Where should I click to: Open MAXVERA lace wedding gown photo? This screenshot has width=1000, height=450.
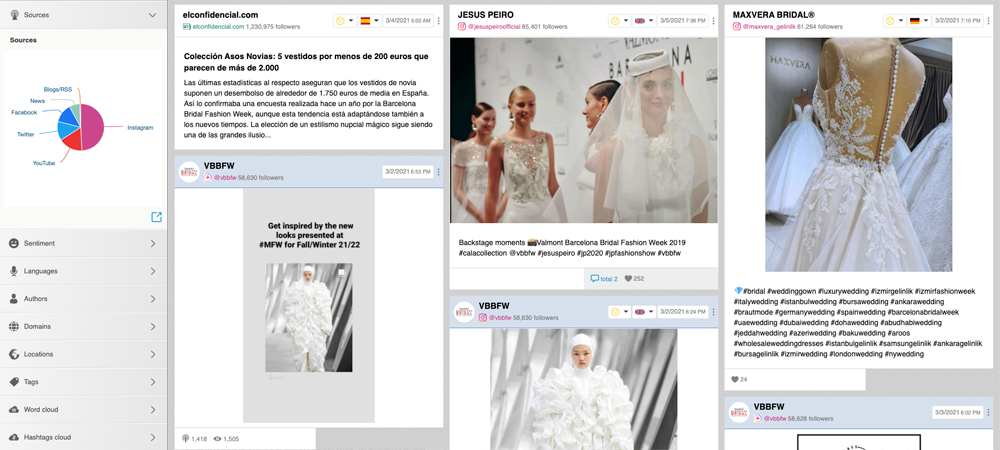tap(858, 155)
